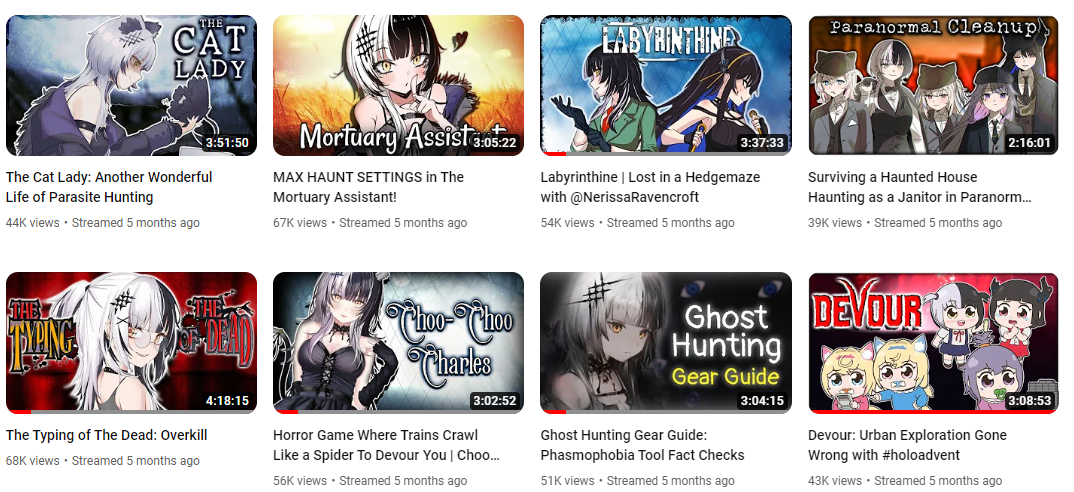Click the 4:18:15 duration badge
The image size is (1074, 492).
point(227,401)
